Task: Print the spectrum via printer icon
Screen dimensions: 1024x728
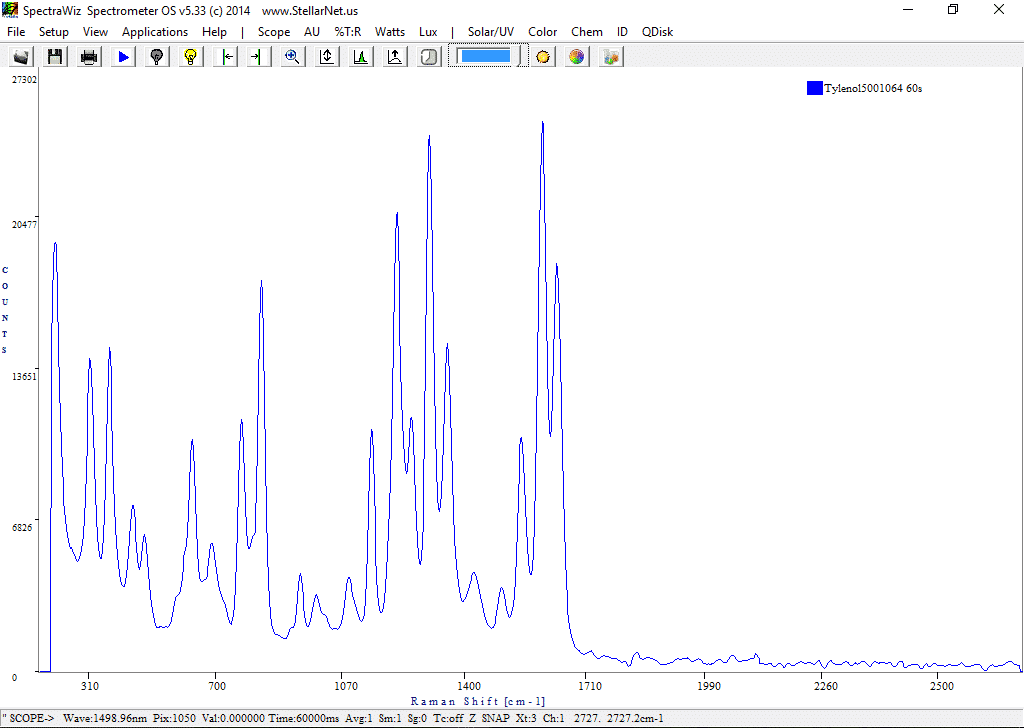Action: point(89,57)
